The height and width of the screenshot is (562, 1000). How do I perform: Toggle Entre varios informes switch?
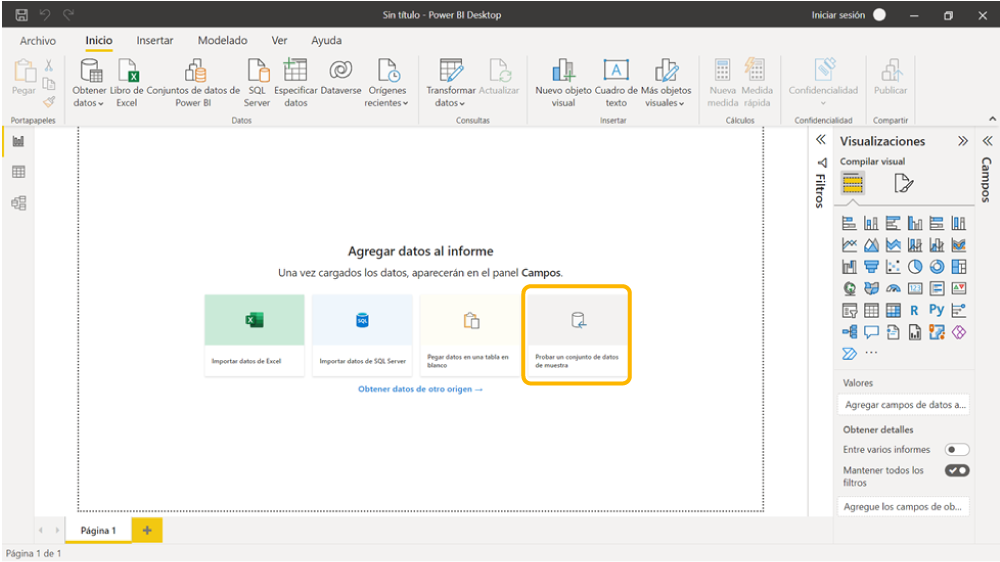click(x=957, y=450)
